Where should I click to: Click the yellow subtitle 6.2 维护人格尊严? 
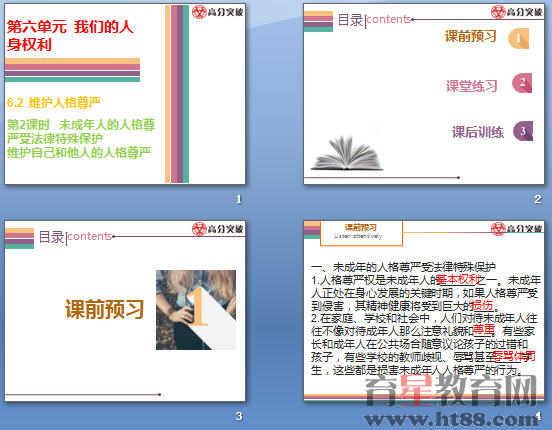[54, 102]
